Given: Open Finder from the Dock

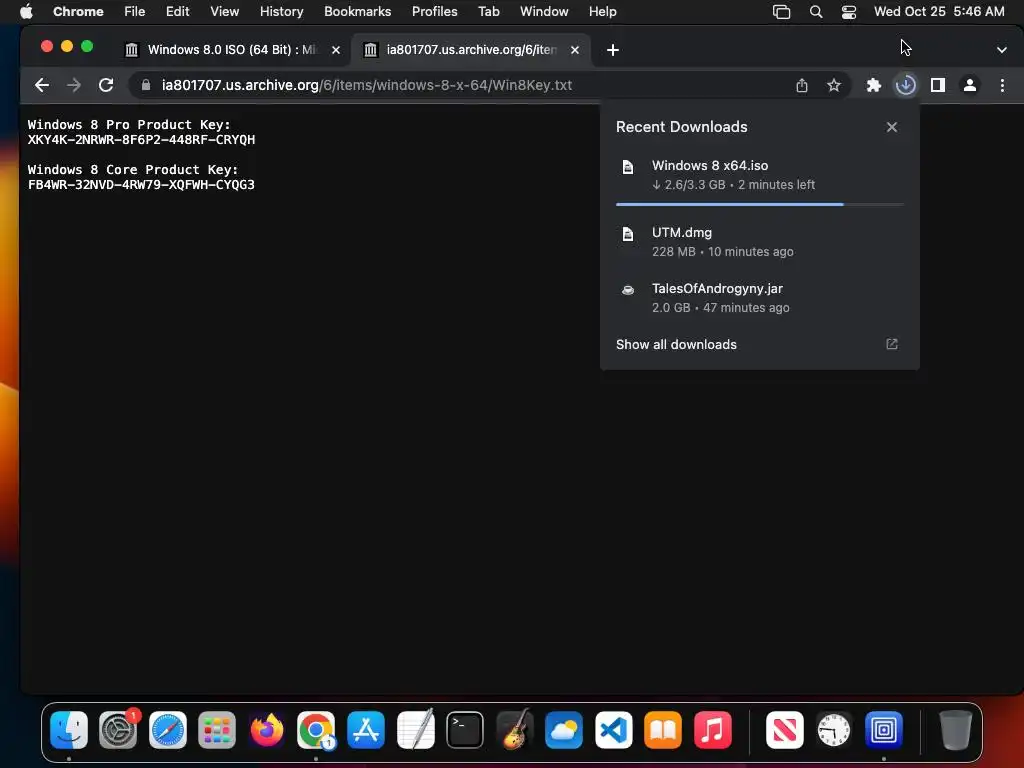Looking at the screenshot, I should click(x=69, y=730).
